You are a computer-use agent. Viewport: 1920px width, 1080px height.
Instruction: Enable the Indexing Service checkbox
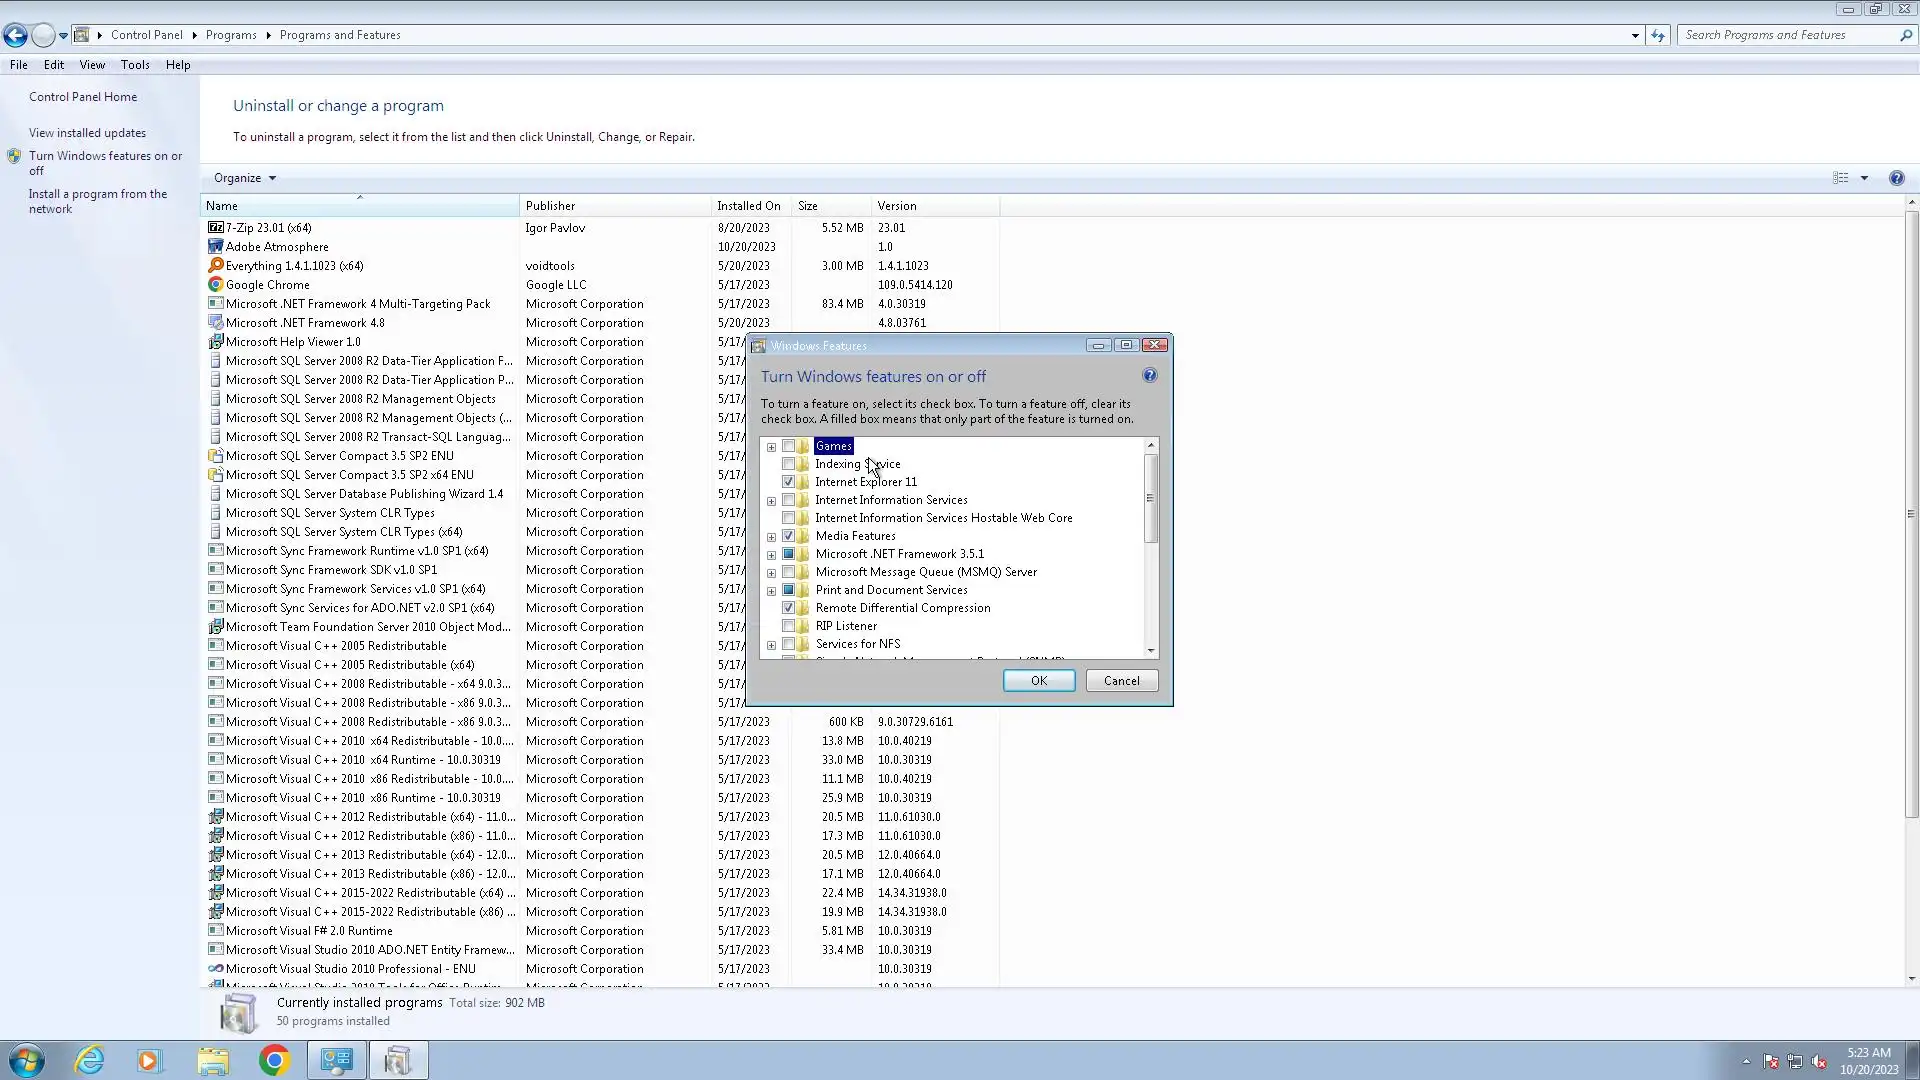click(788, 464)
